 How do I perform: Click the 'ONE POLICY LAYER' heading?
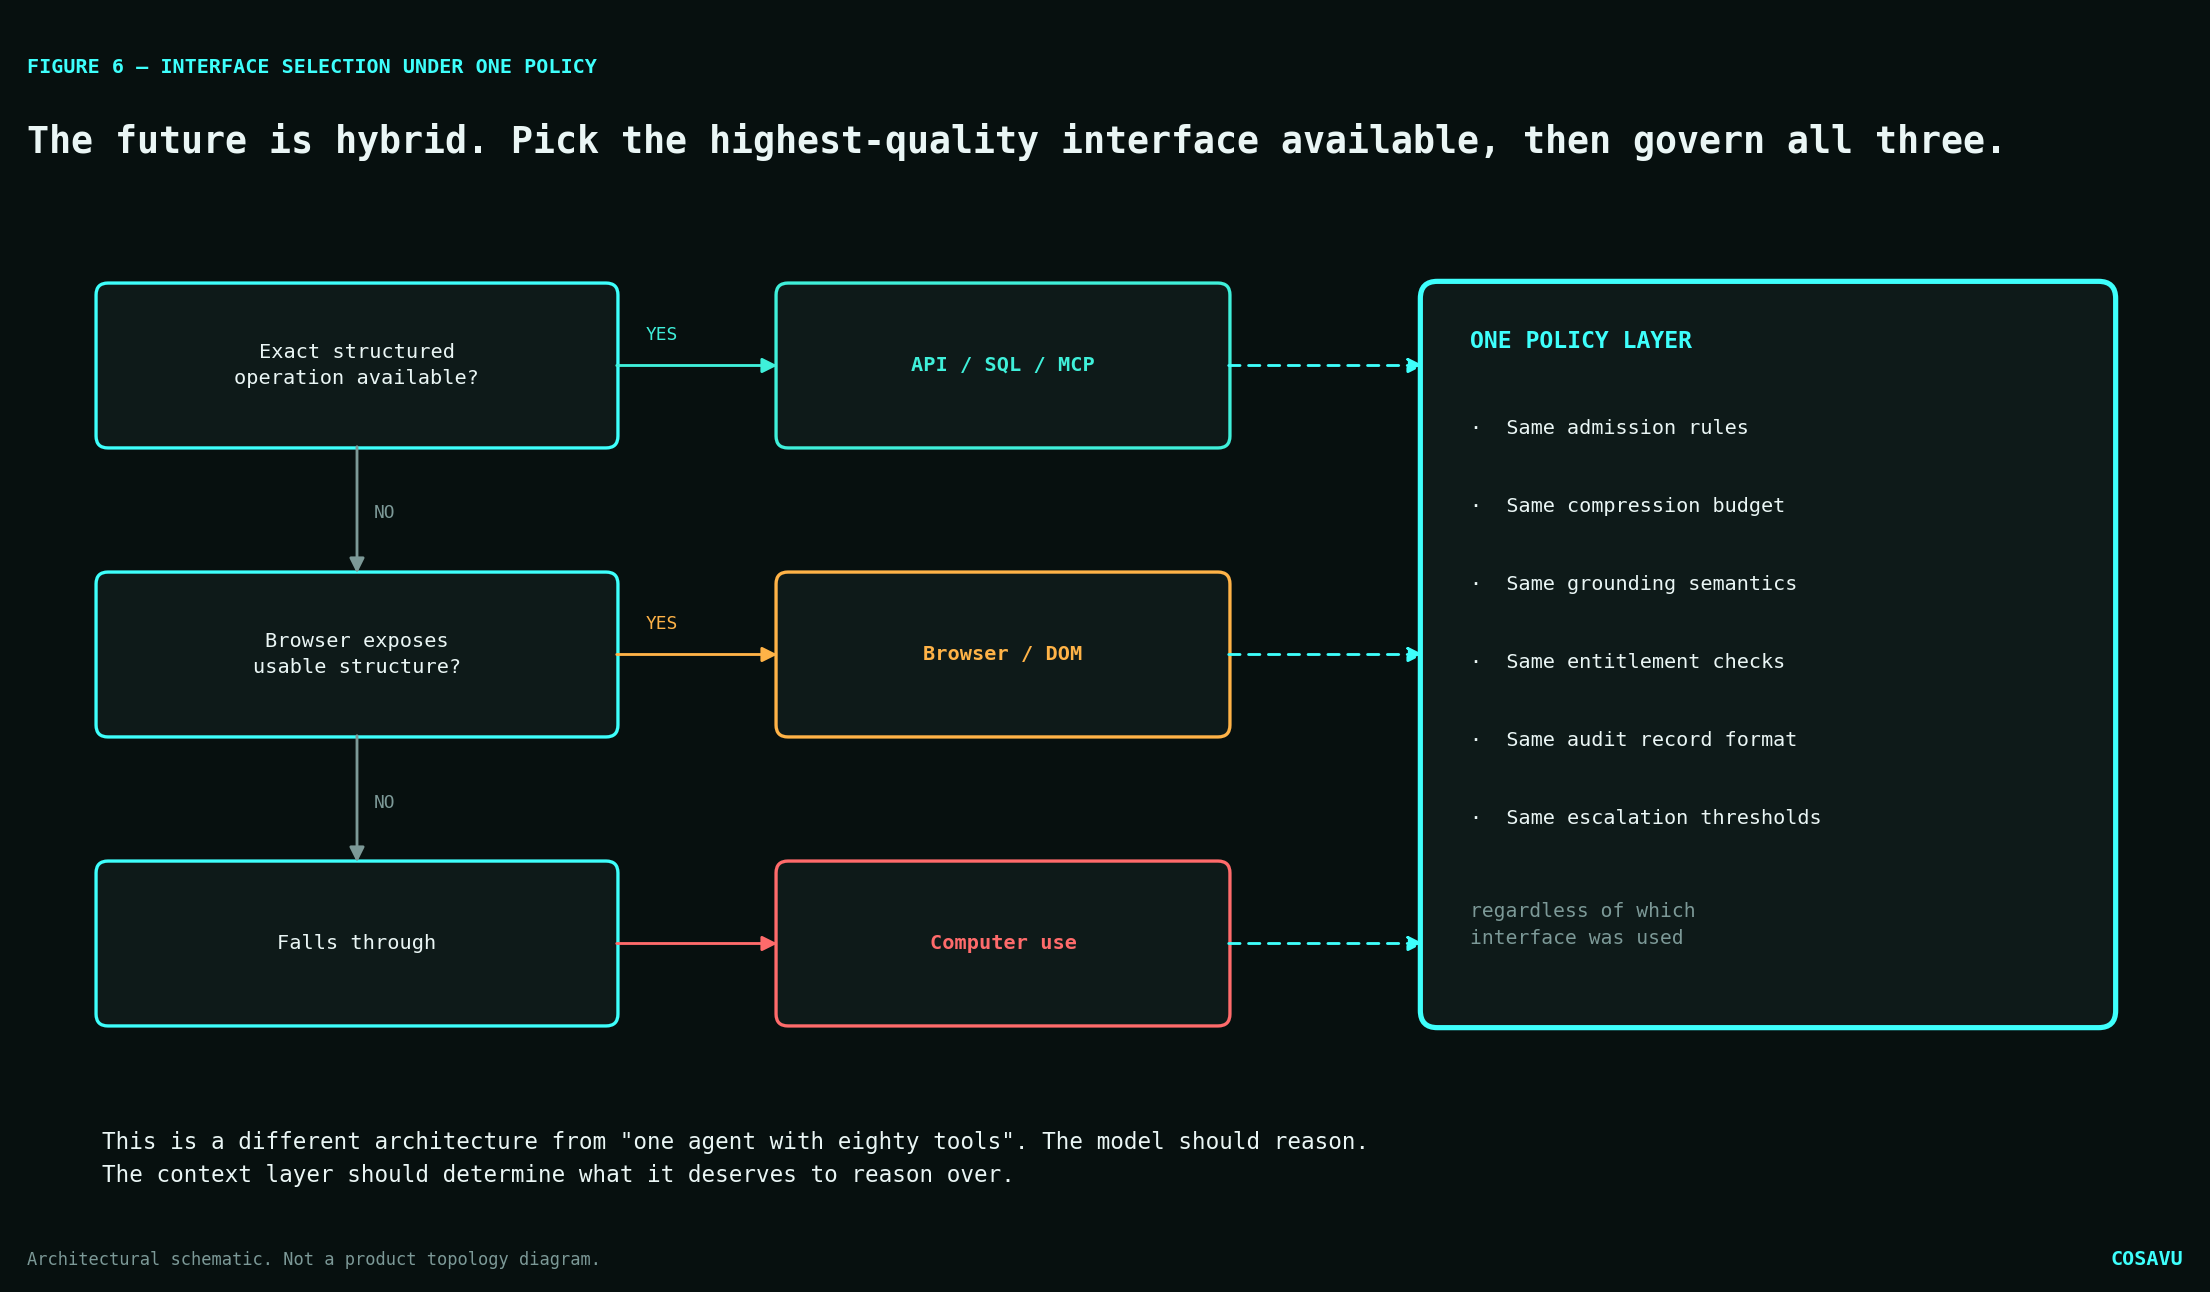[1581, 340]
